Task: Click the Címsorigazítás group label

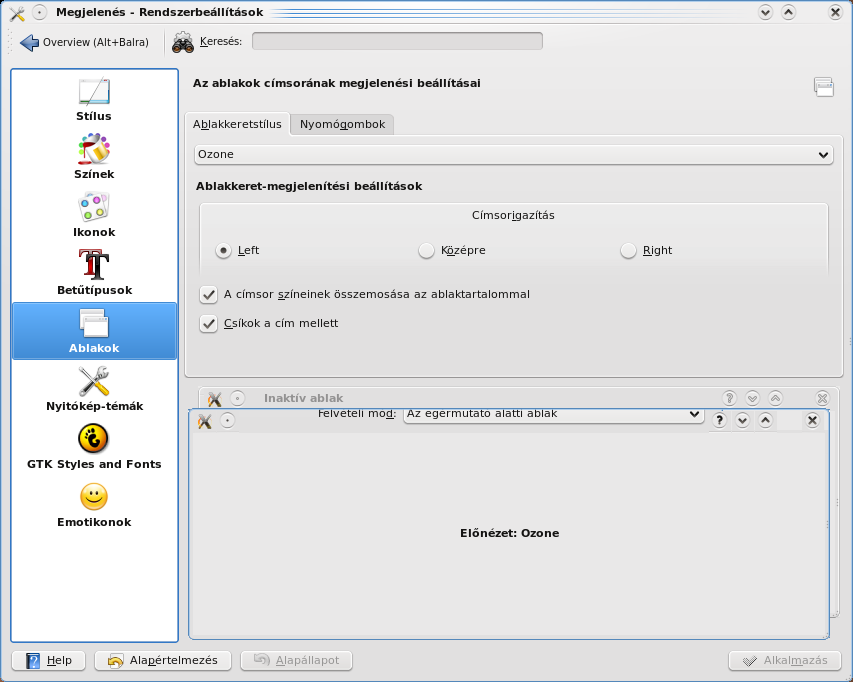Action: (513, 215)
